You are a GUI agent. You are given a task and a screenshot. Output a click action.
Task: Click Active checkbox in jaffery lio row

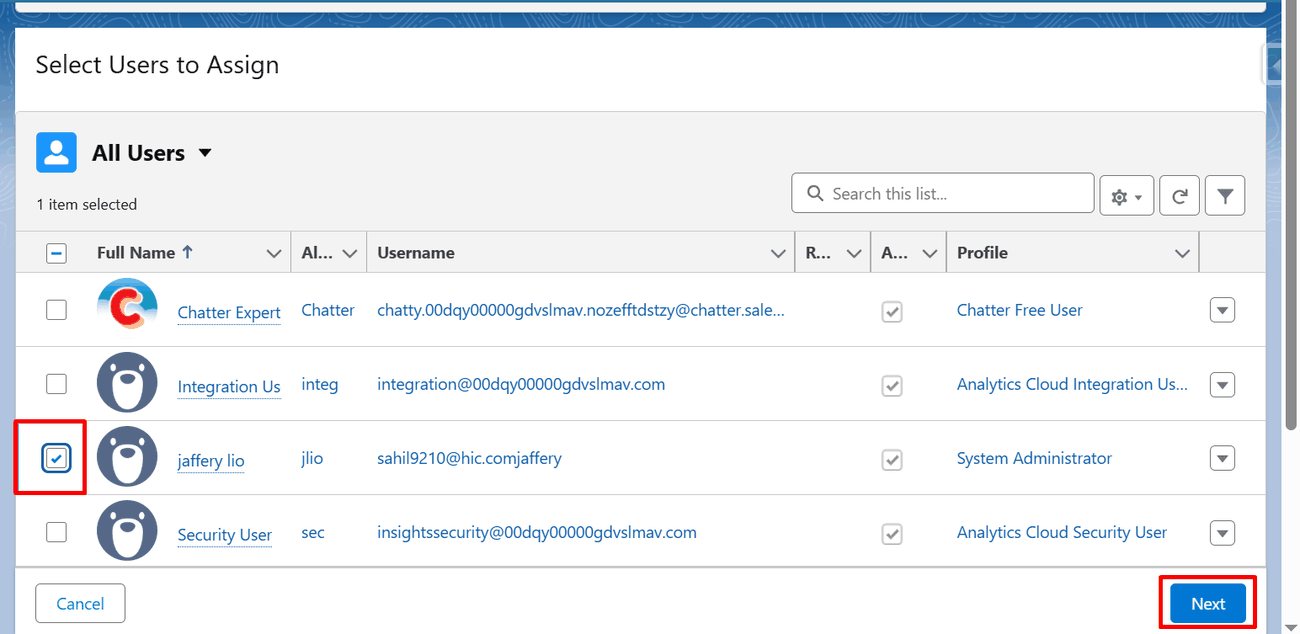pyautogui.click(x=892, y=460)
